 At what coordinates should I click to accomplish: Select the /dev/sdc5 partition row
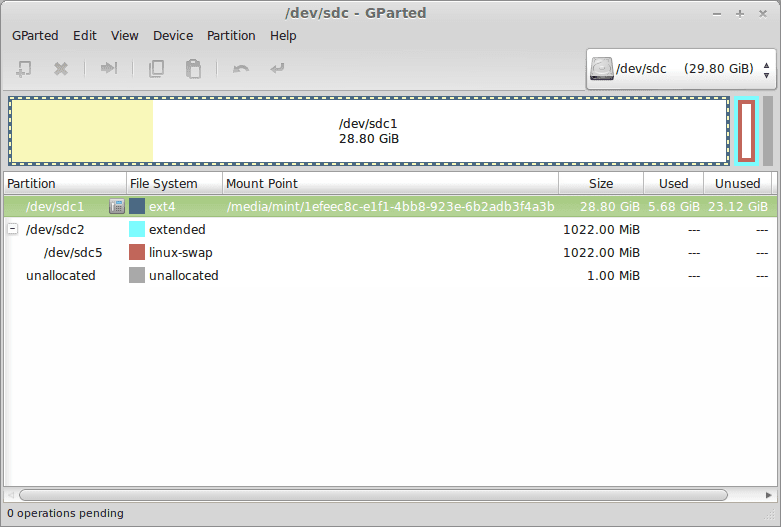(x=390, y=252)
